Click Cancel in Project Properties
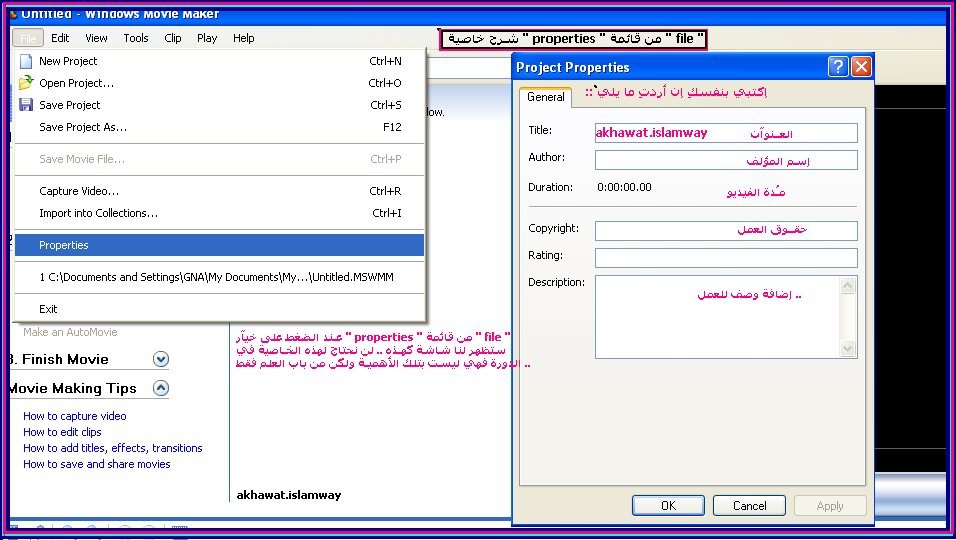The height and width of the screenshot is (540, 956). 749,505
